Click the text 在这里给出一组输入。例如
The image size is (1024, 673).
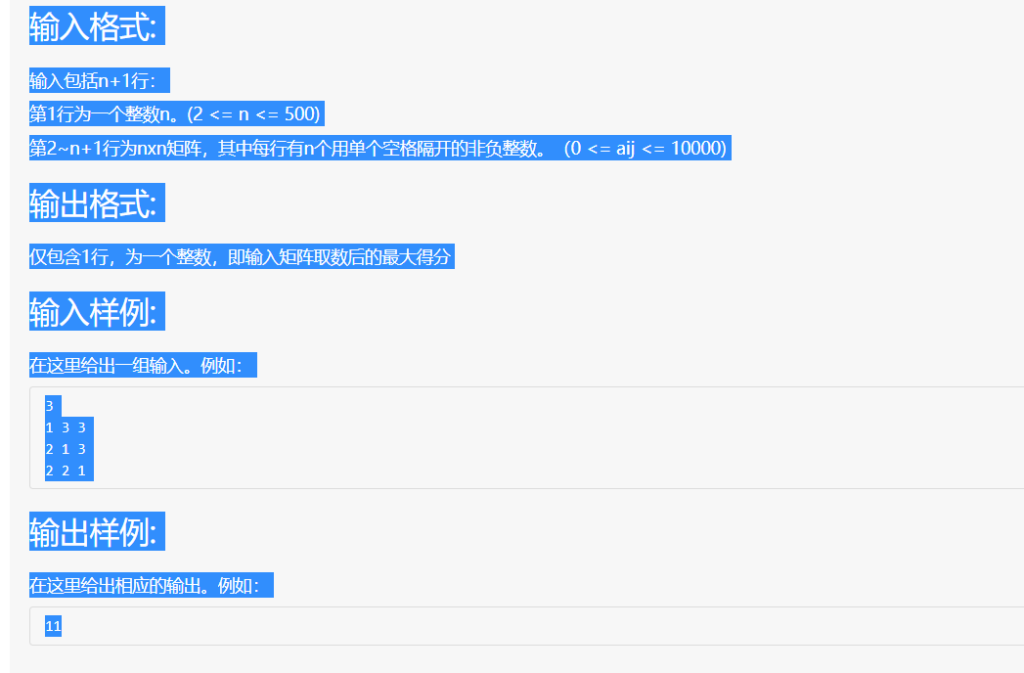click(x=142, y=366)
